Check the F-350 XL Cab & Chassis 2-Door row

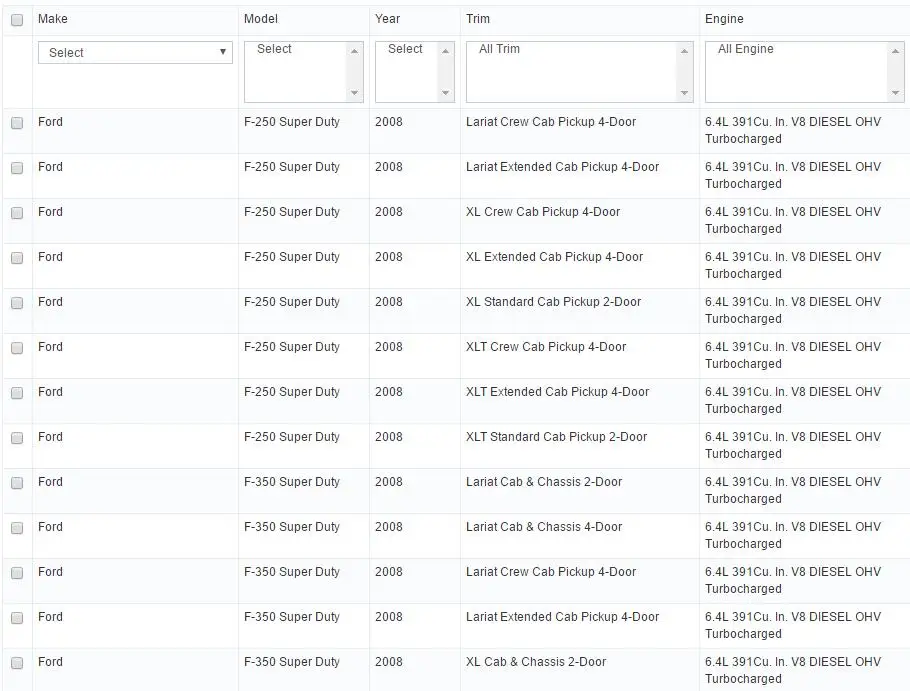point(17,663)
